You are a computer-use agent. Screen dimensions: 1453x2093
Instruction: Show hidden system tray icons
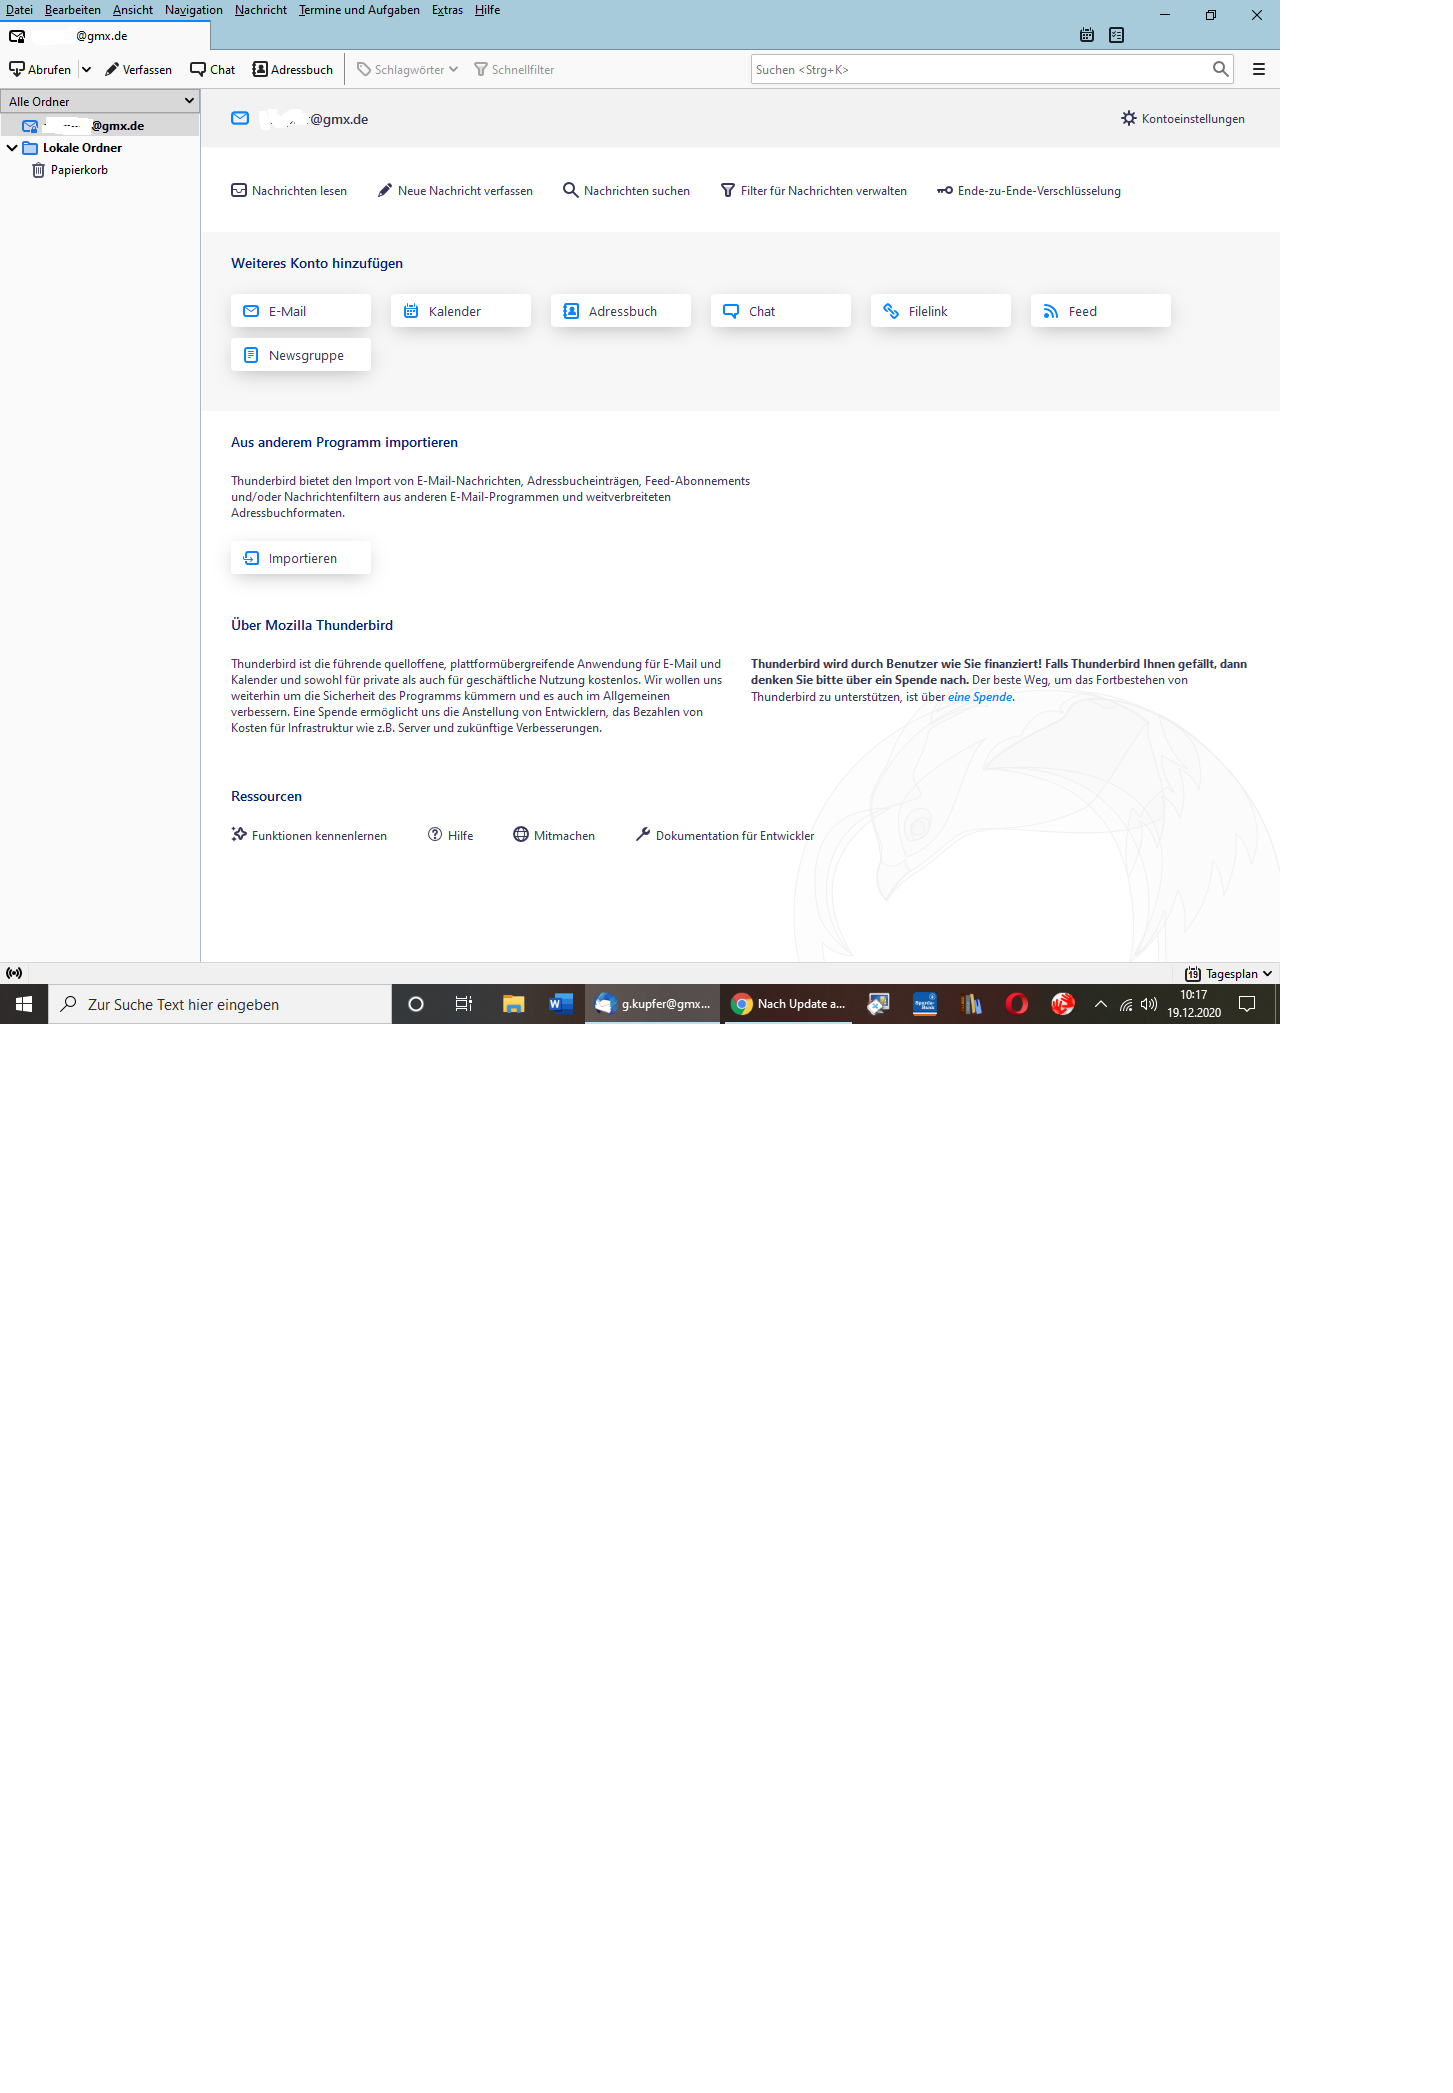tap(1101, 1004)
